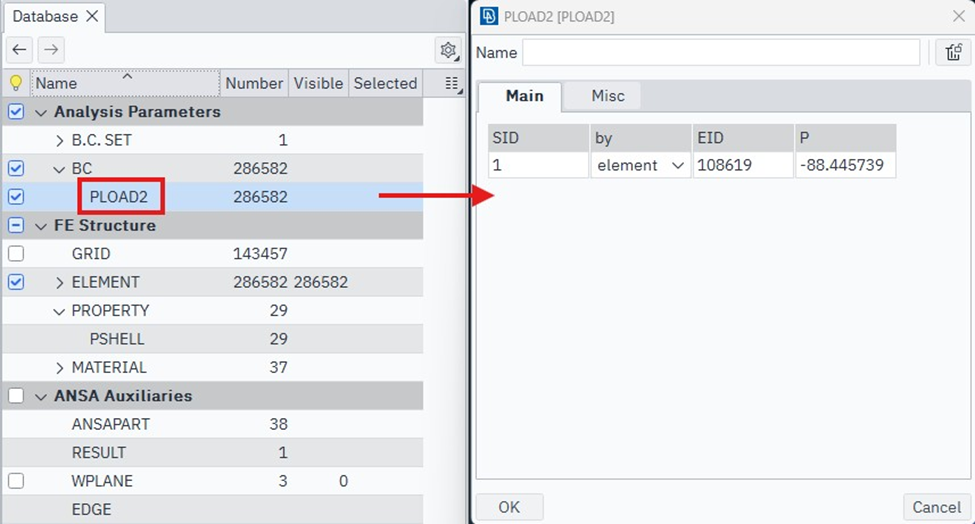Select the PSHELL tree item

click(x=117, y=339)
